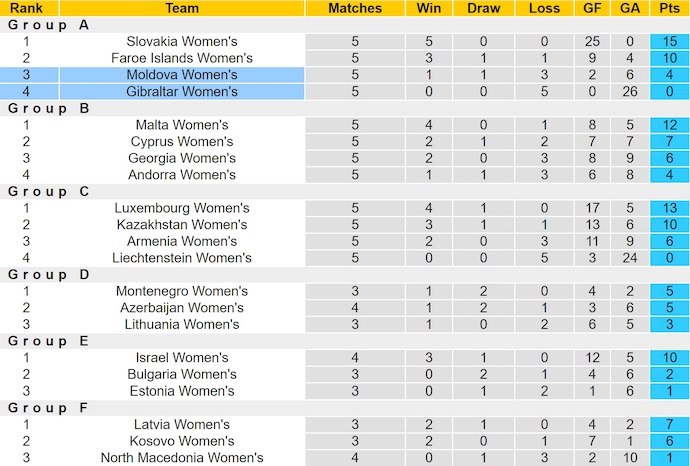This screenshot has height=466, width=690.
Task: Open Malta Women's team page
Action: 182,125
